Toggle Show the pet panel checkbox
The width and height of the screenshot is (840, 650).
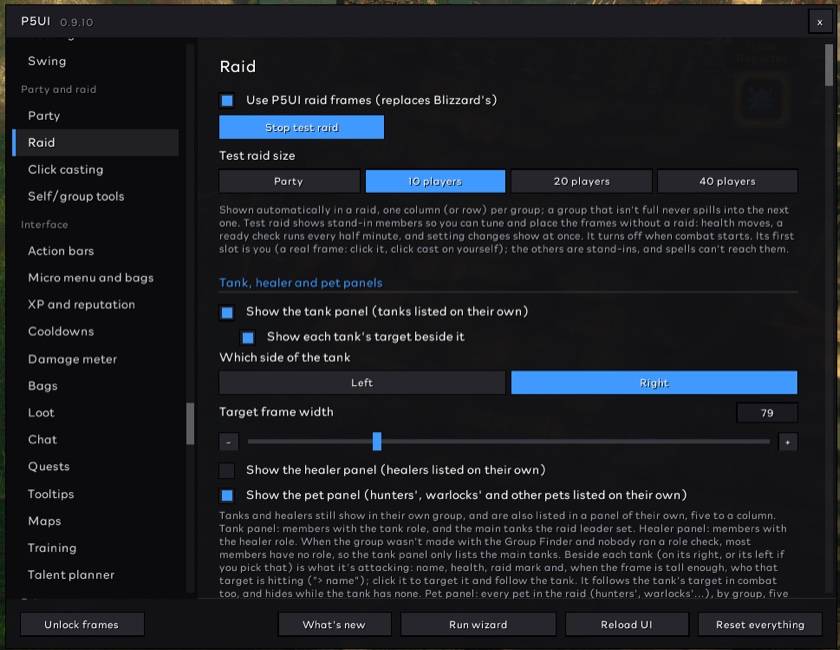point(227,496)
